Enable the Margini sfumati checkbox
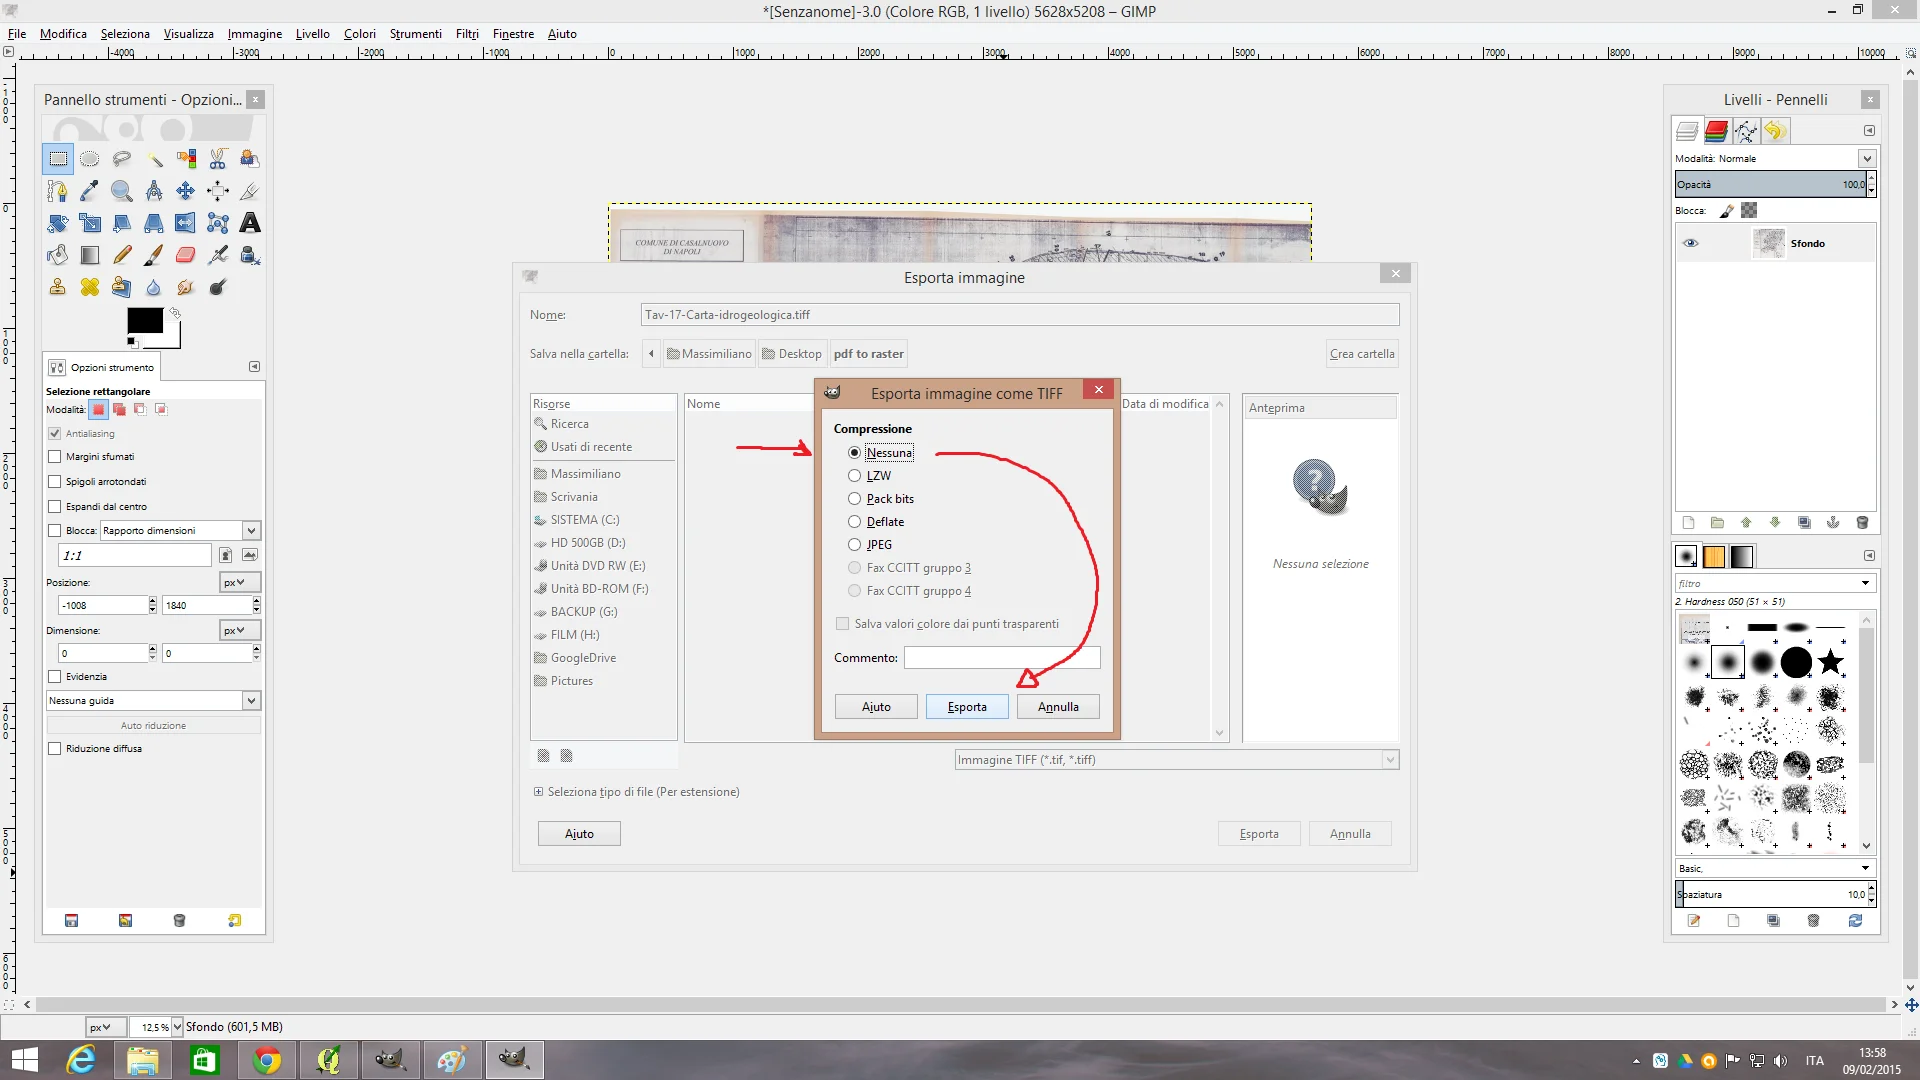 click(x=55, y=457)
